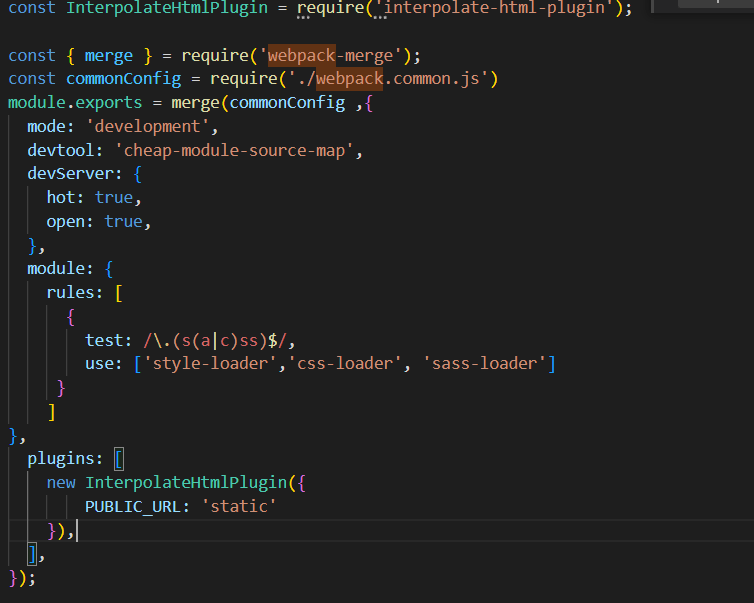This screenshot has height=603, width=754.
Task: Click the highlighted closing bracket of plugins
Action: (x=32, y=554)
